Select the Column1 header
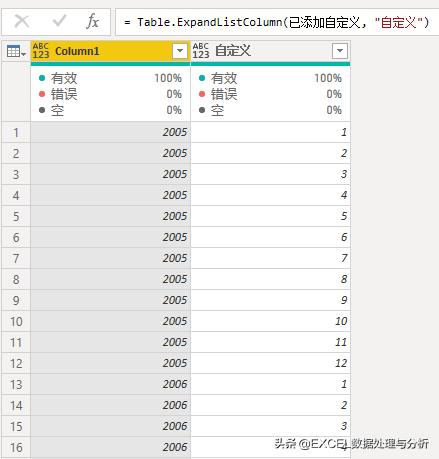Viewport: 439px width, 459px height. 110,51
